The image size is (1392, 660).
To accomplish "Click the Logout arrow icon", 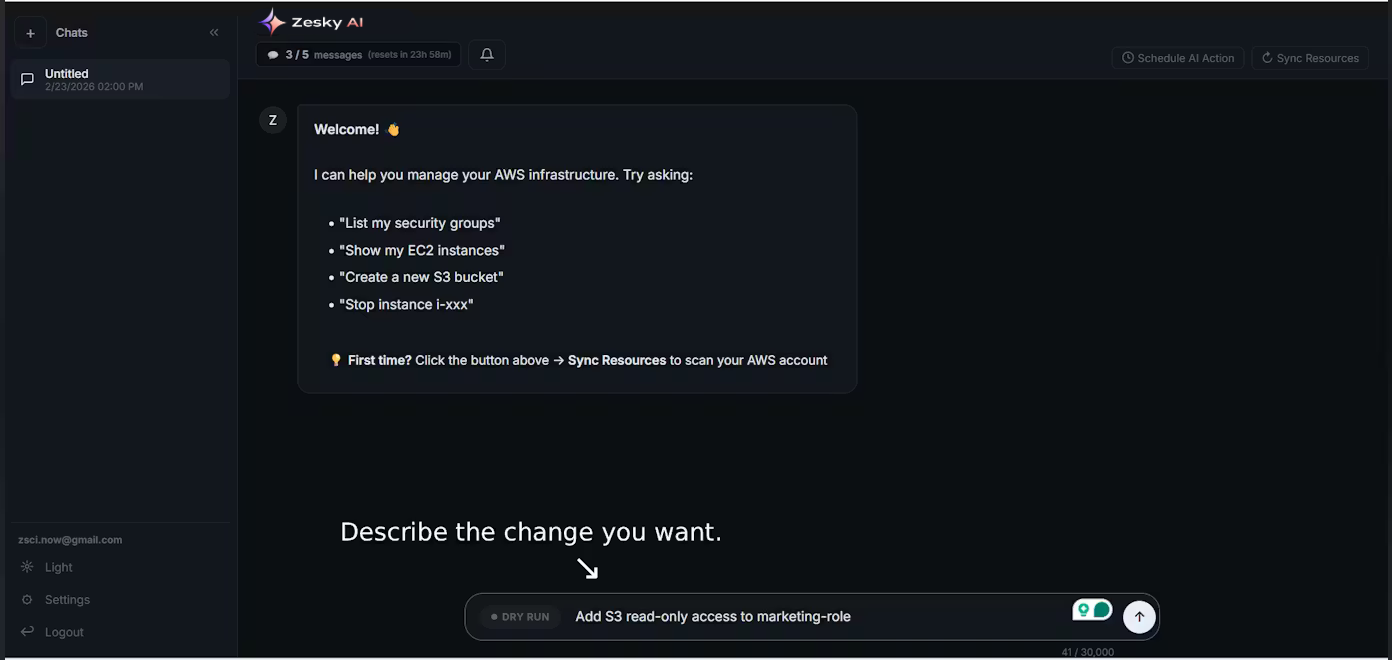I will (x=26, y=631).
